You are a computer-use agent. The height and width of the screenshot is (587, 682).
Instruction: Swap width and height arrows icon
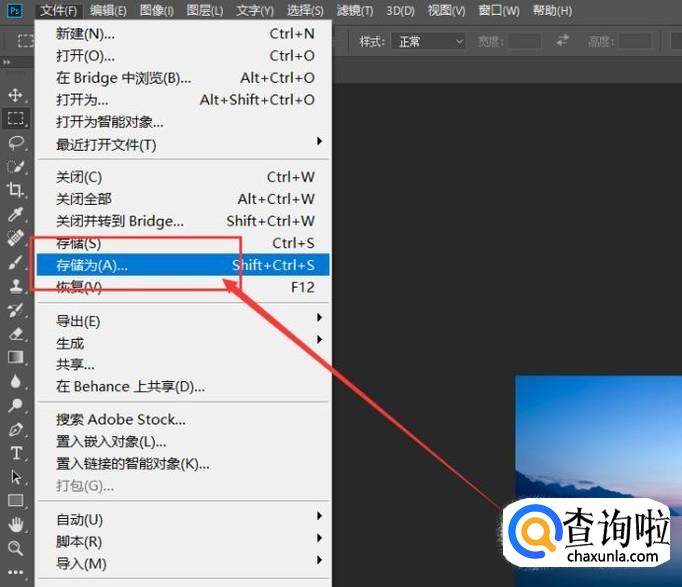coord(563,41)
